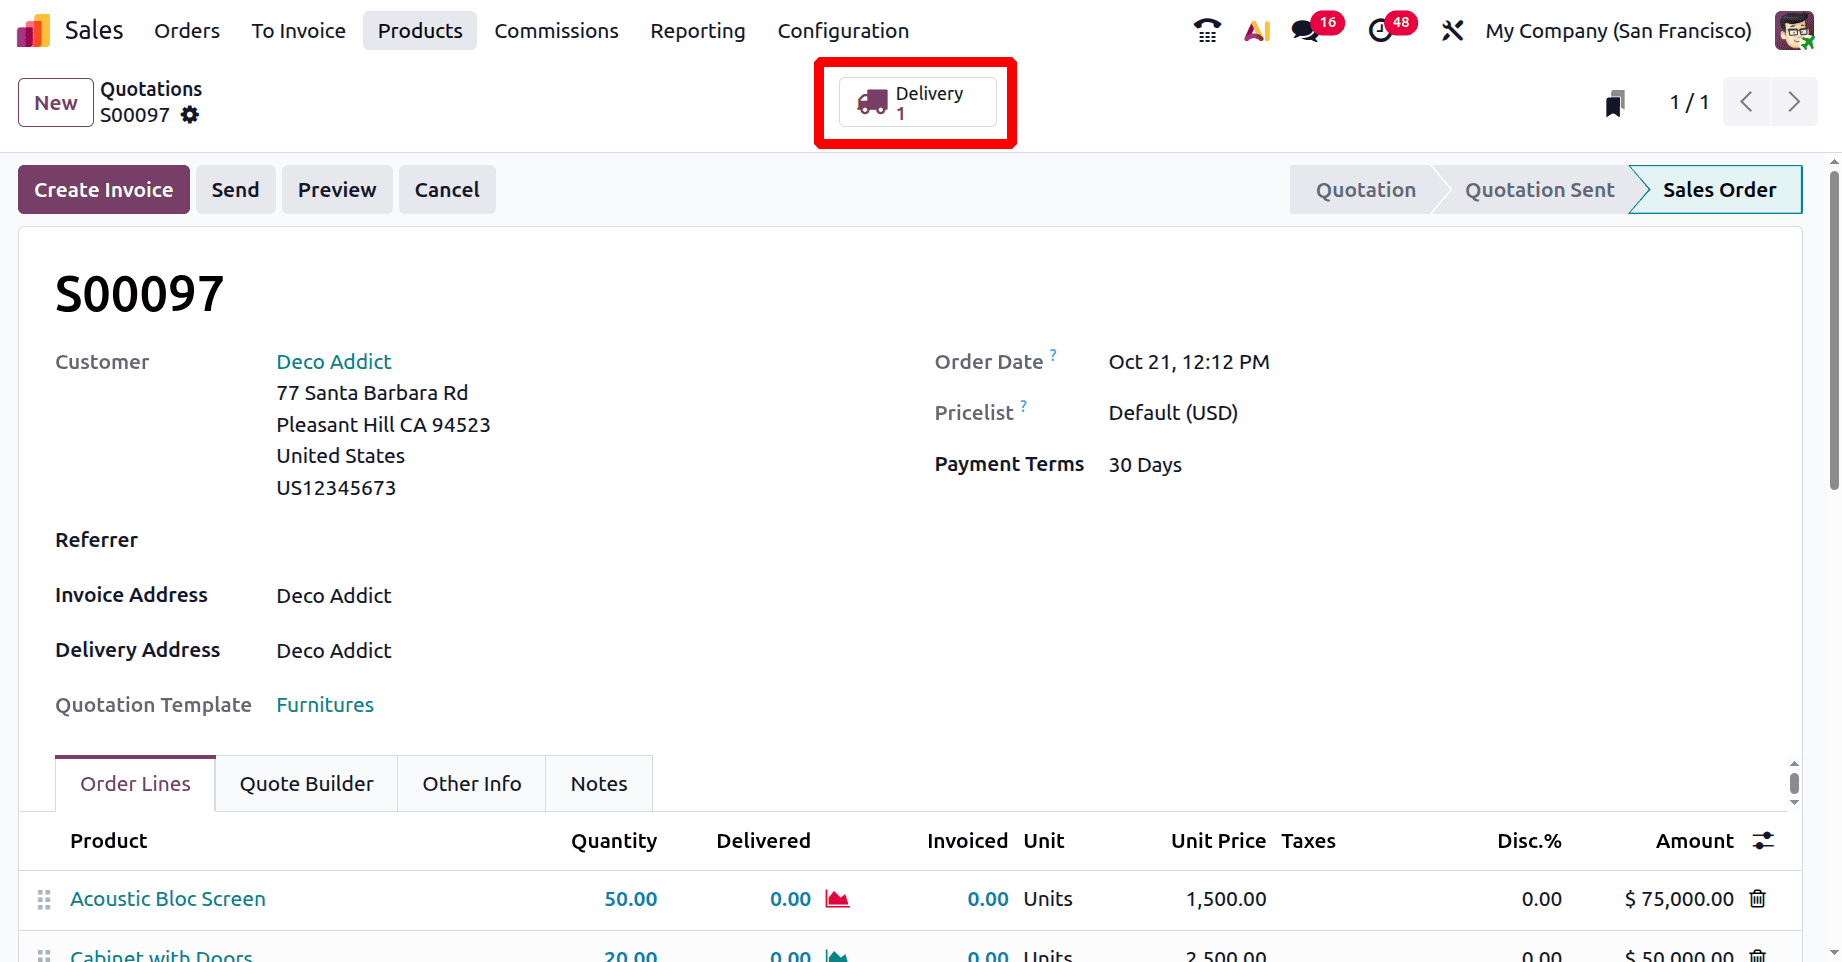
Task: Open the debug tools wrench icon
Action: pos(1452,31)
